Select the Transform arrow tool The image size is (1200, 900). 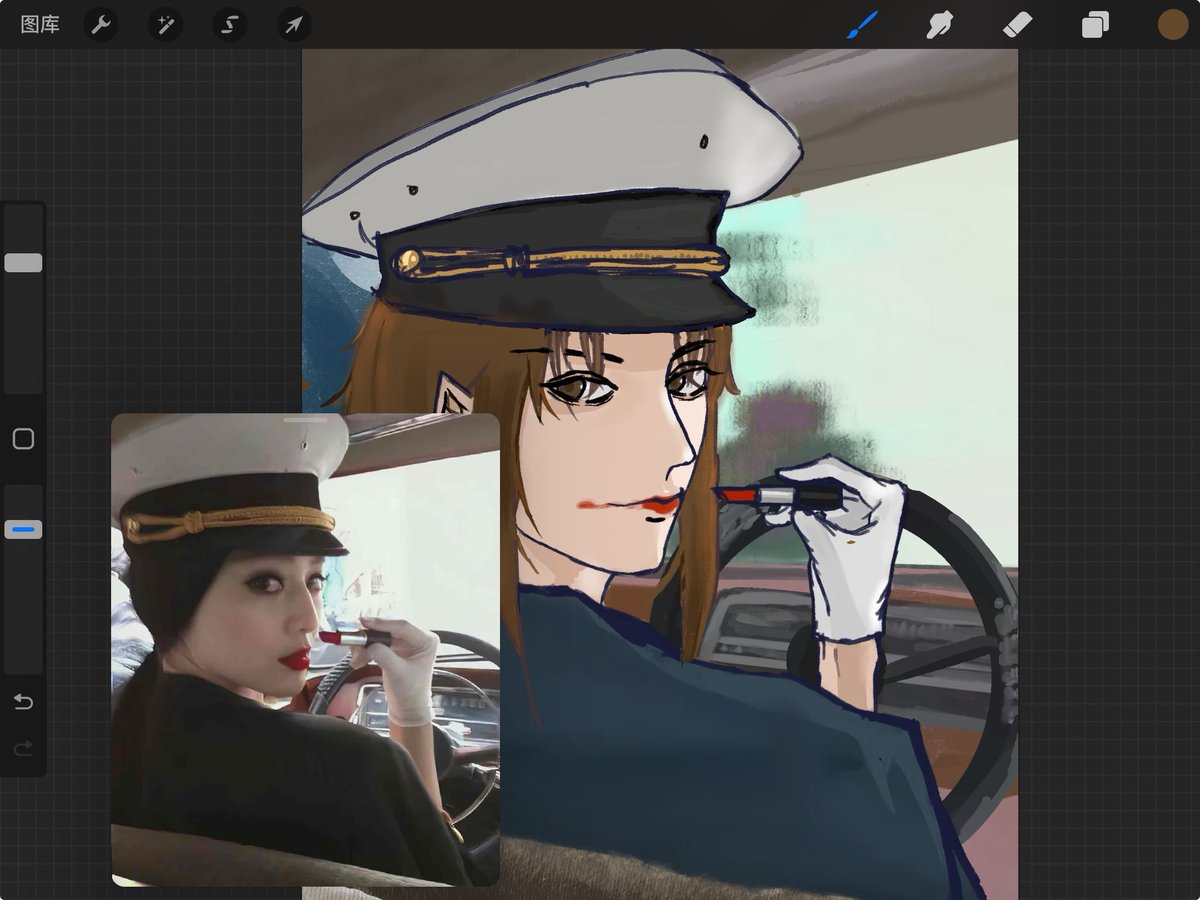(293, 25)
